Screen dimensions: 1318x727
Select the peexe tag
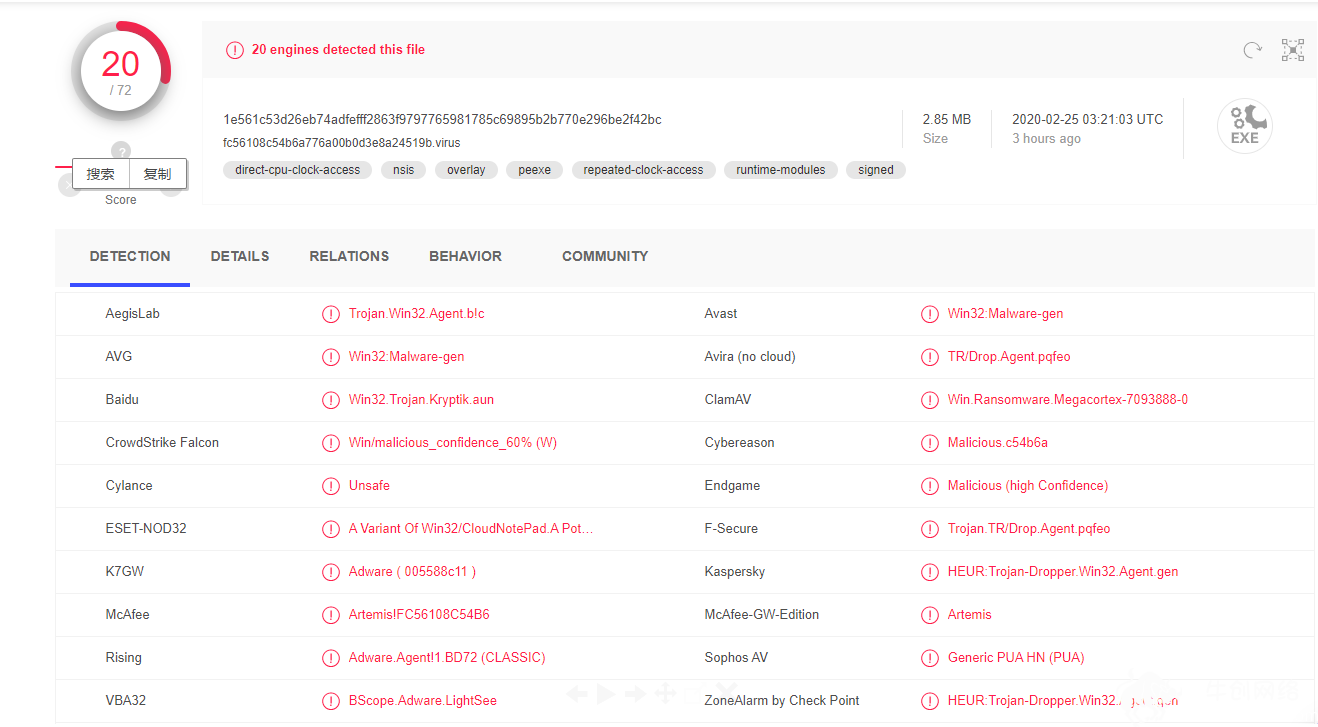point(535,170)
